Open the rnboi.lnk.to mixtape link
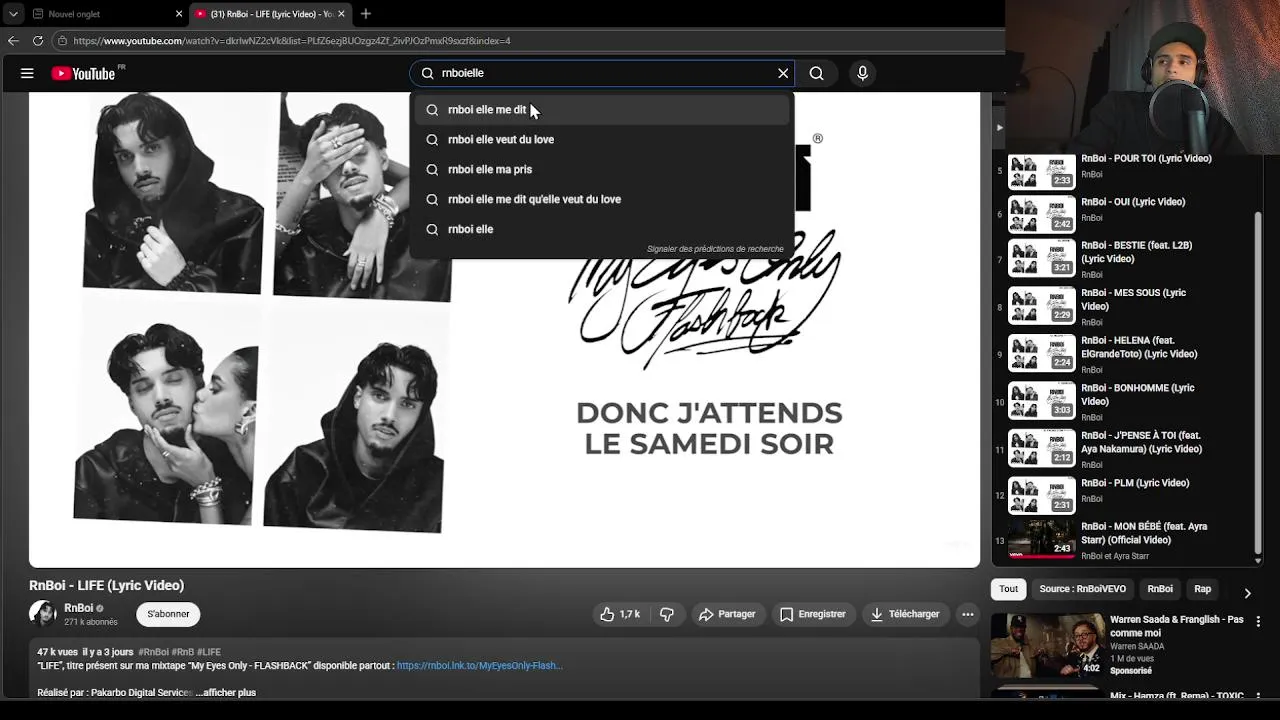 coord(480,666)
